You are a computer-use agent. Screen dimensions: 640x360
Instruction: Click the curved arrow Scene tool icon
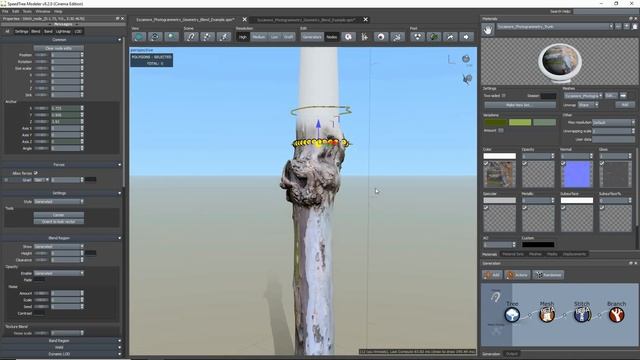191,37
